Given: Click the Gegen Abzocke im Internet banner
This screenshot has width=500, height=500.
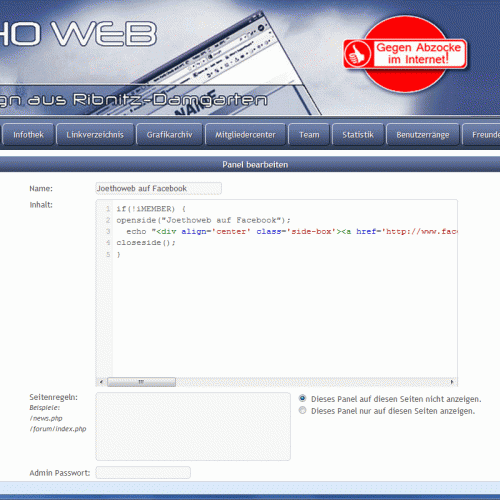Looking at the screenshot, I should click(405, 54).
